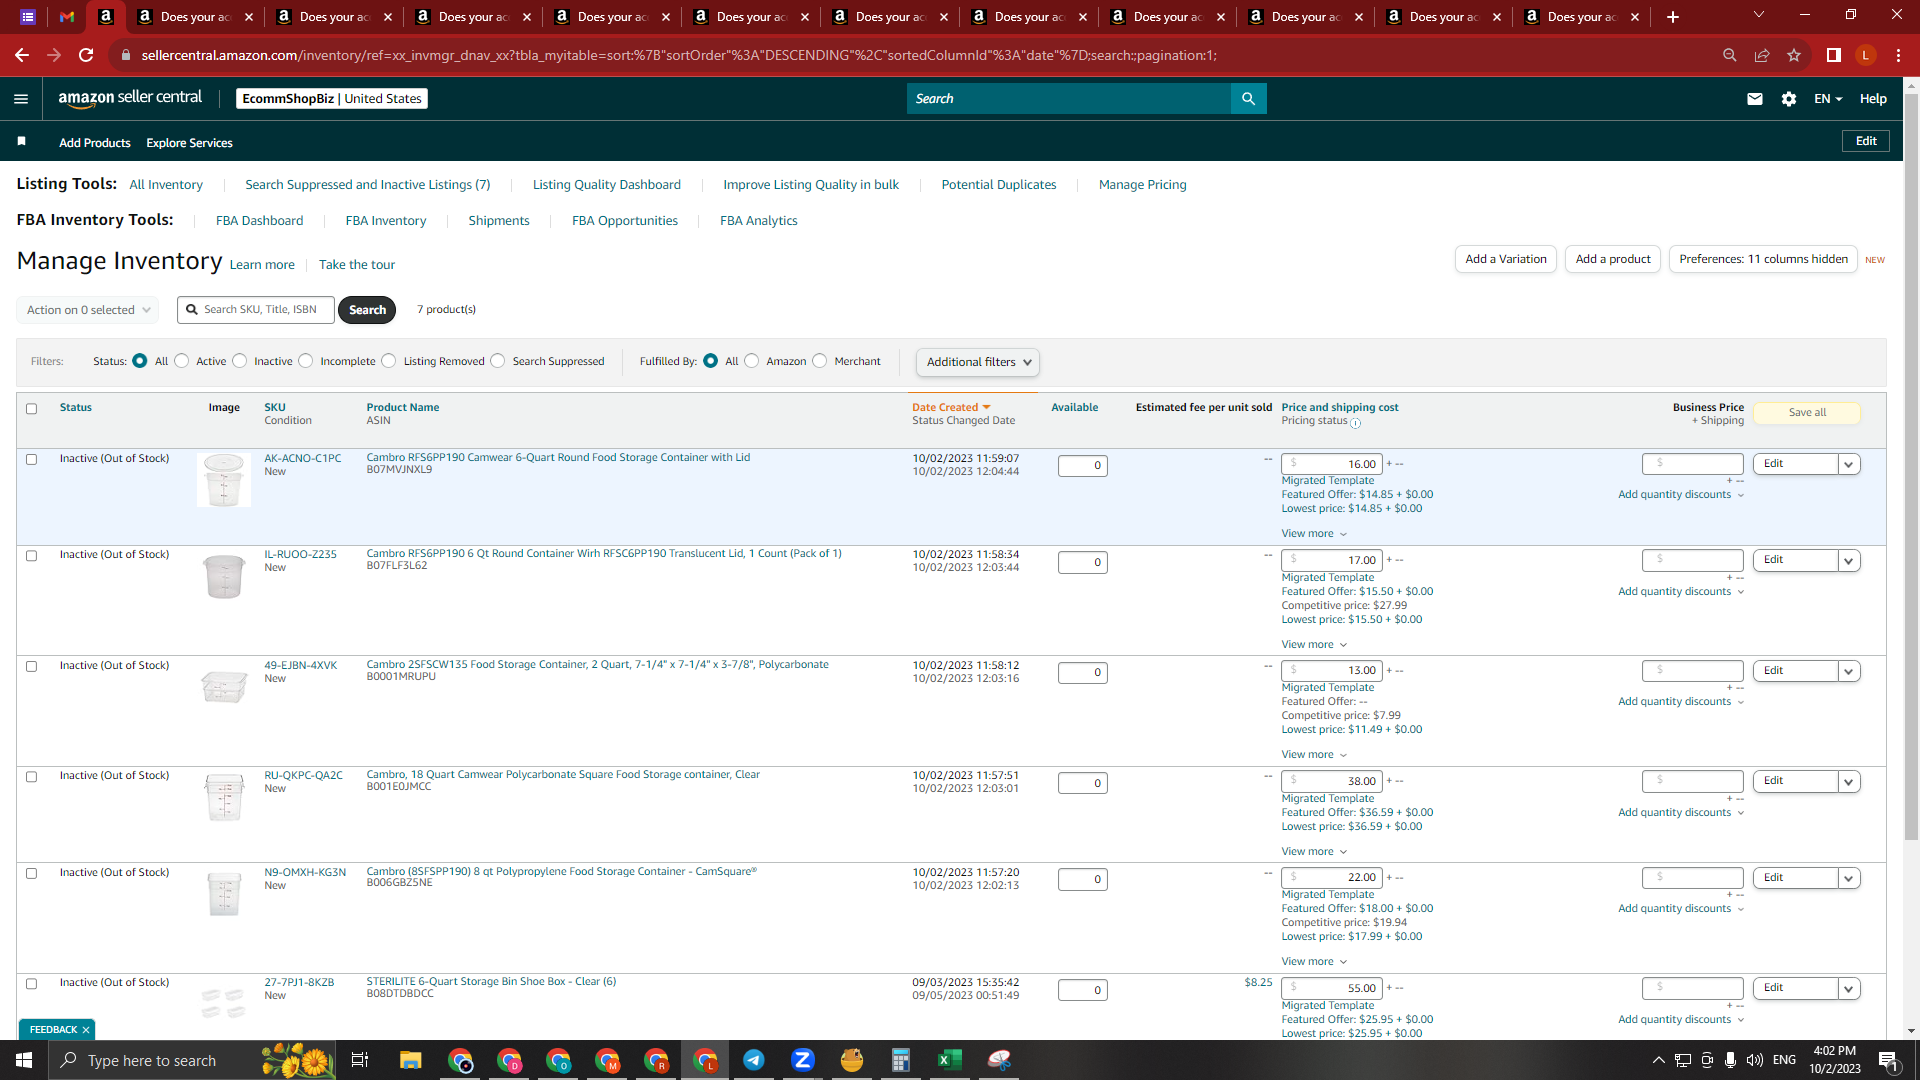This screenshot has width=1920, height=1080.
Task: Open a new browser tab
Action: coord(1673,17)
